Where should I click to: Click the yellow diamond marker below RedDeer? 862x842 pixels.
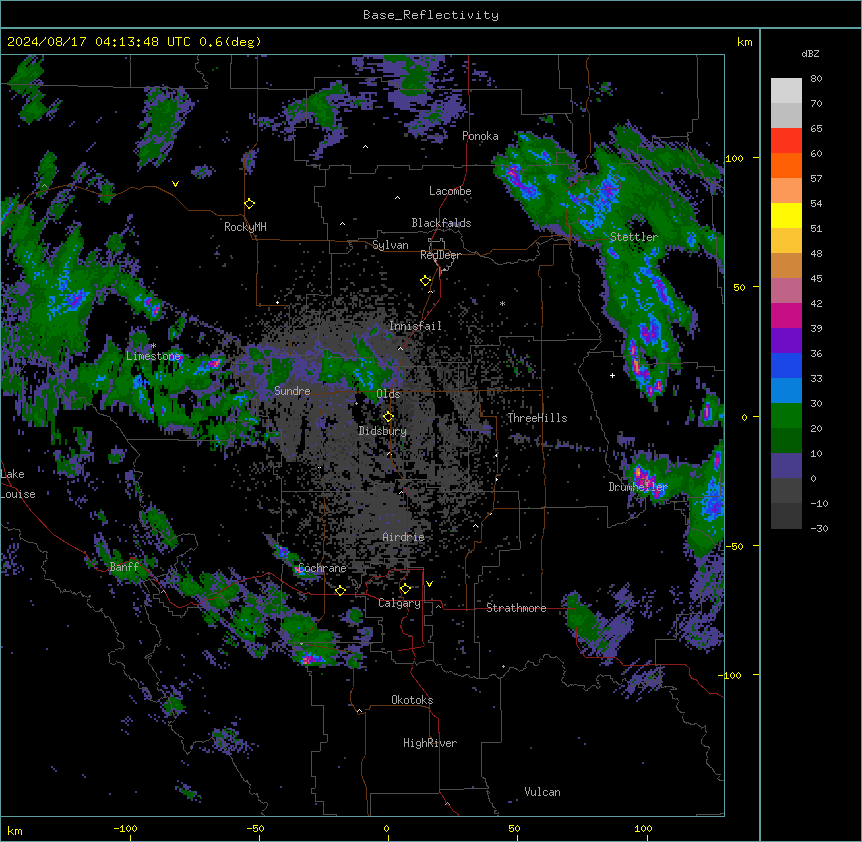pos(426,281)
